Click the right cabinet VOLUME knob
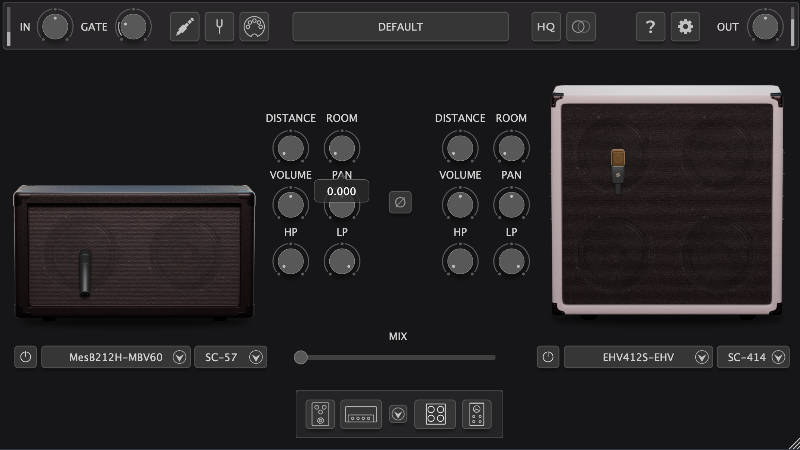 point(460,205)
